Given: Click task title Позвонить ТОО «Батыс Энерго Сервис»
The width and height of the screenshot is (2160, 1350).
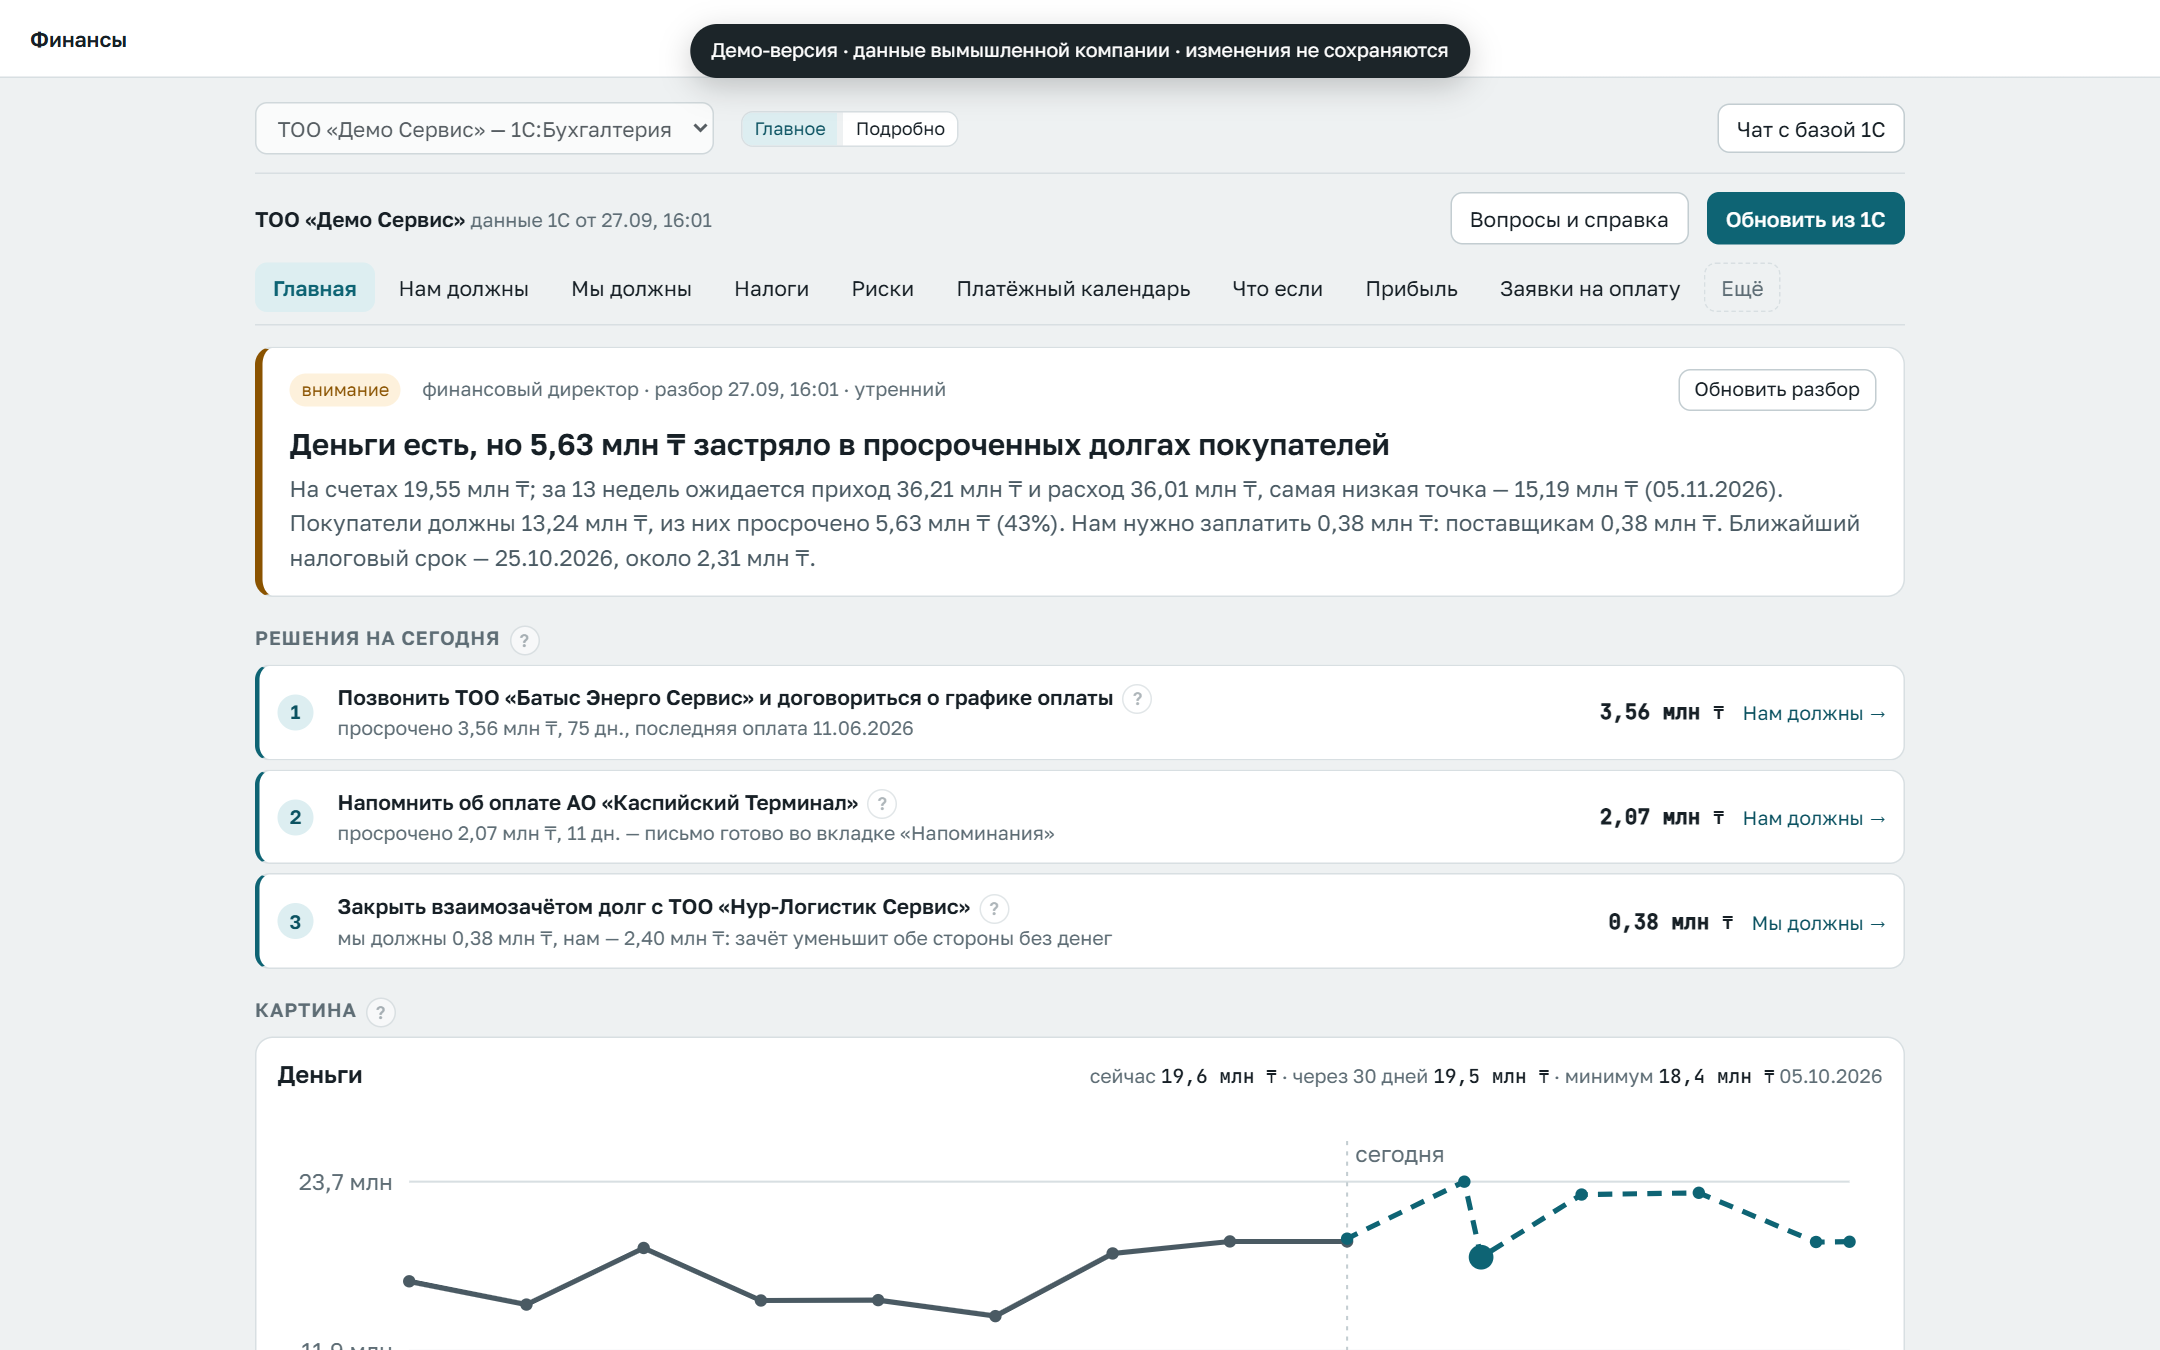Looking at the screenshot, I should pyautogui.click(x=725, y=698).
